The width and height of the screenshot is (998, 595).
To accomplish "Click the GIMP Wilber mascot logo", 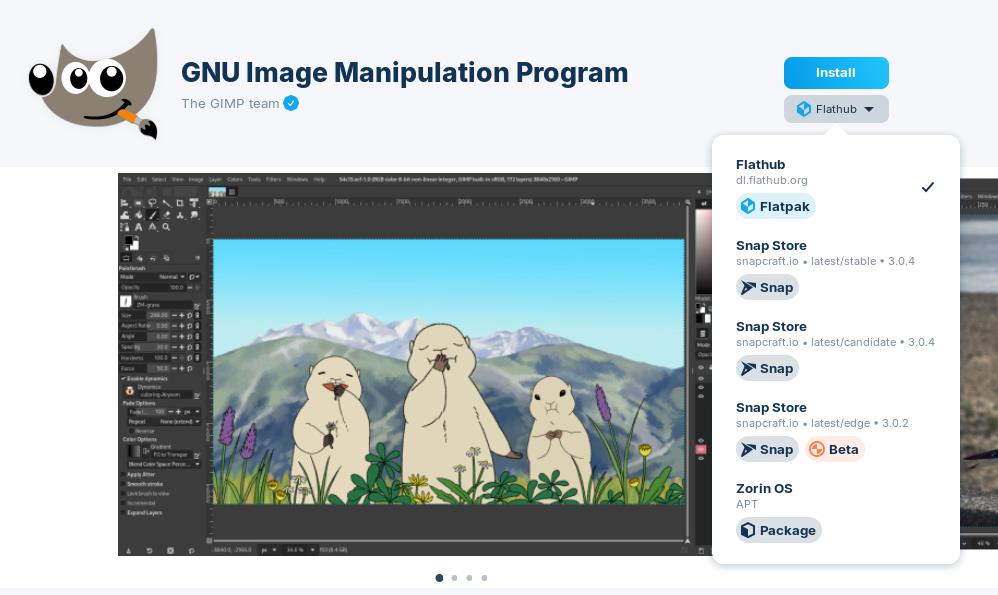I will [94, 83].
